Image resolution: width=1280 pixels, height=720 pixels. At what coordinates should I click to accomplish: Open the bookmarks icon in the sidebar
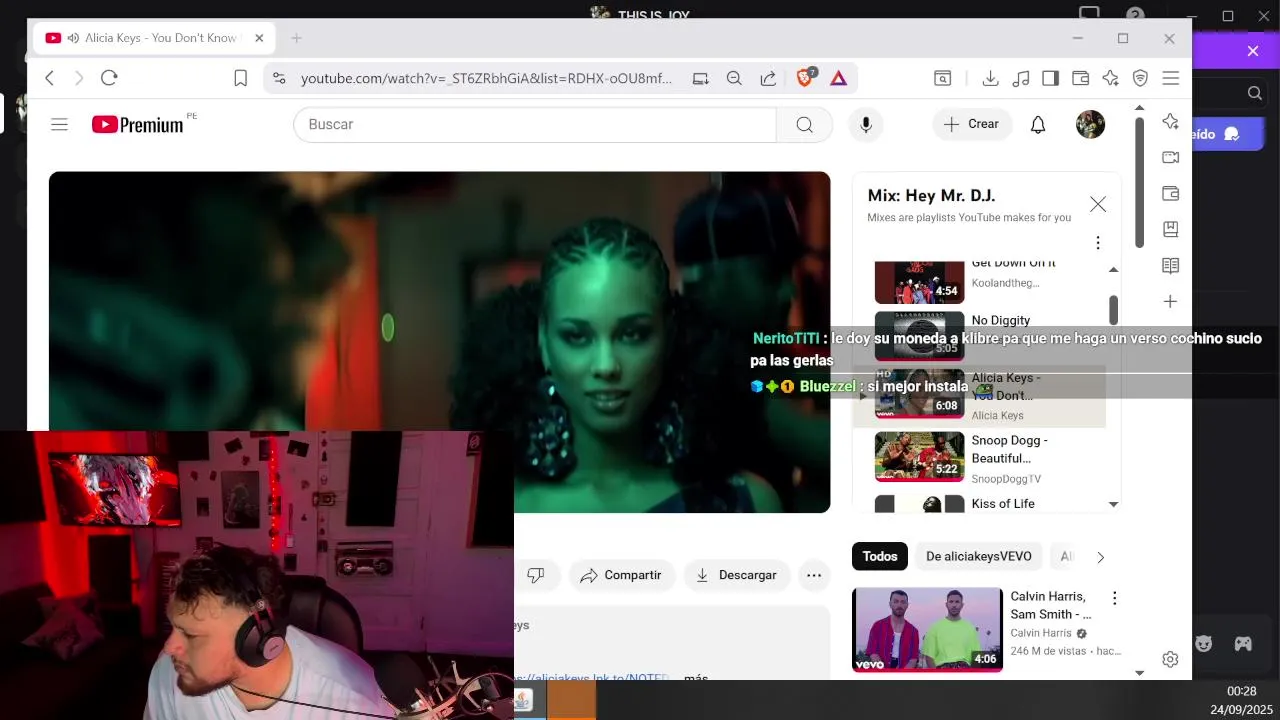[1170, 229]
